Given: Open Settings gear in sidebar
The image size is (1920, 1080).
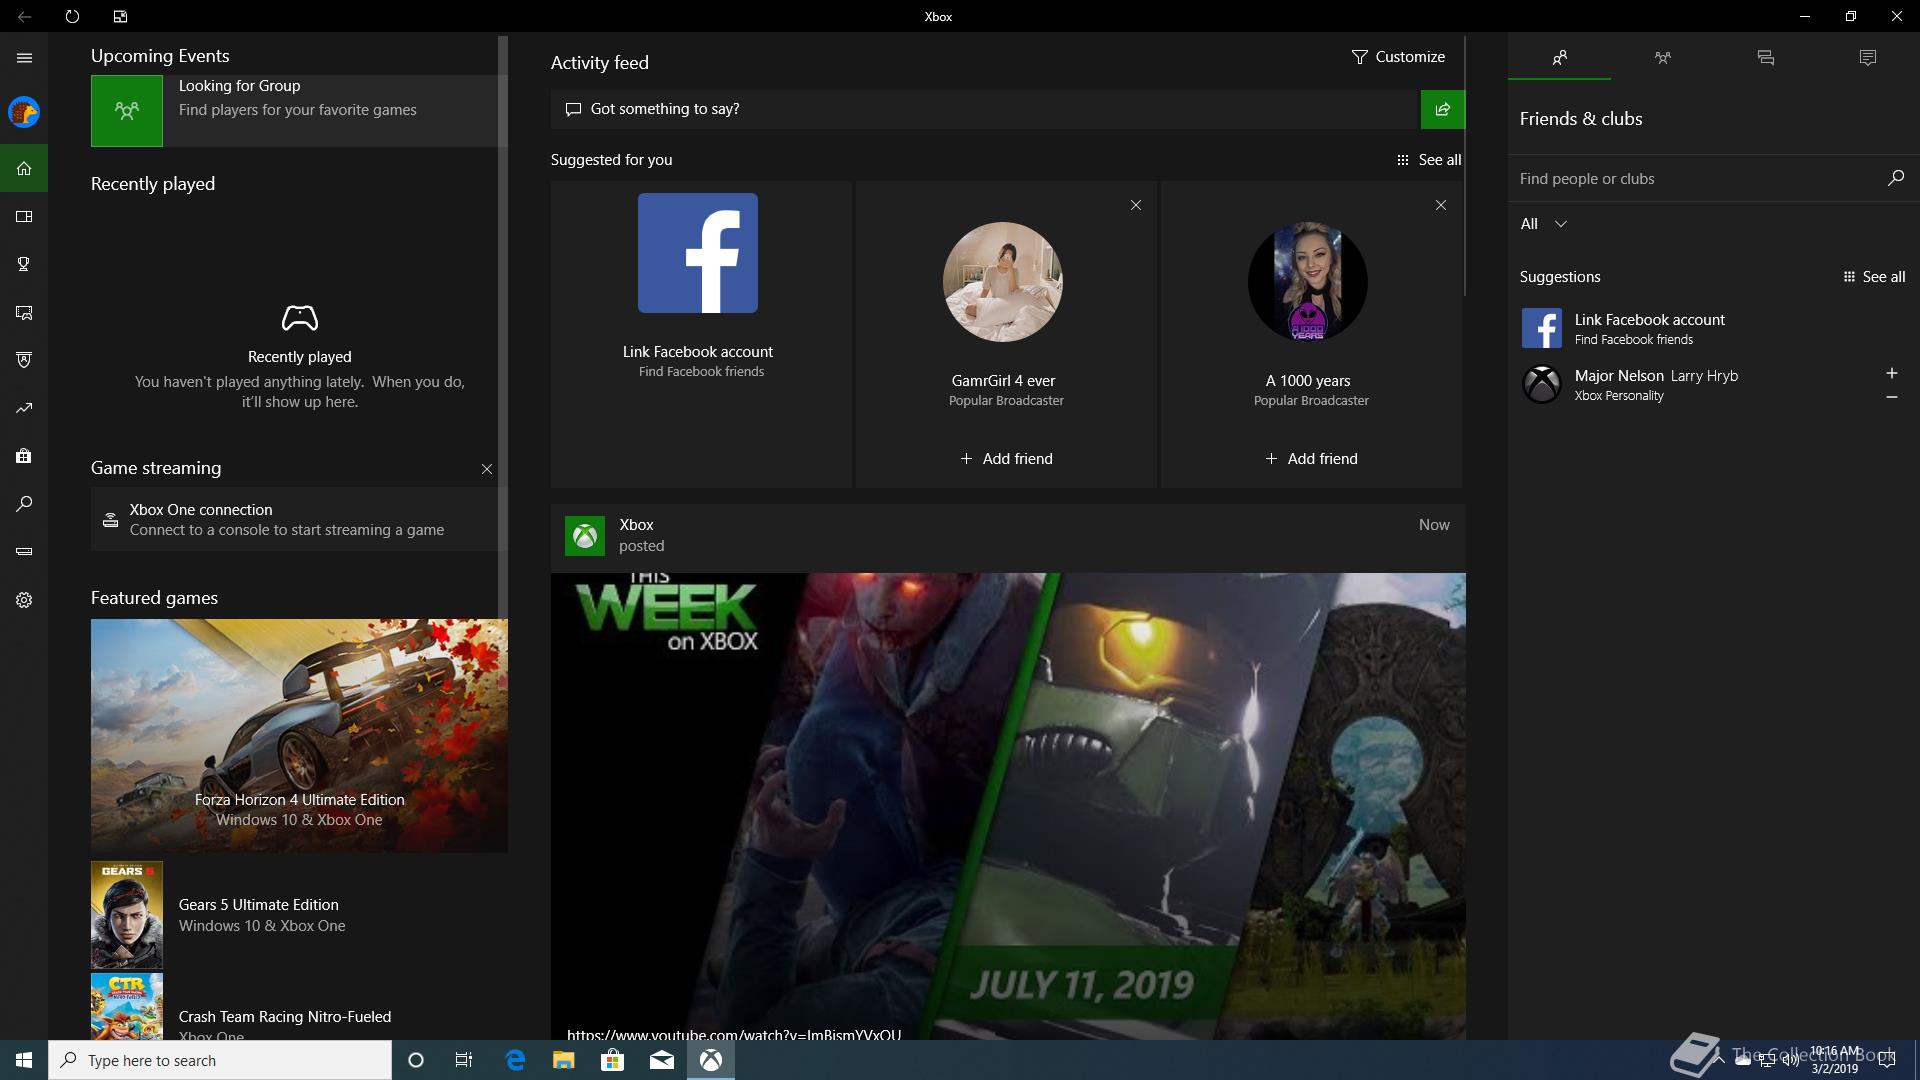Looking at the screenshot, I should [24, 600].
